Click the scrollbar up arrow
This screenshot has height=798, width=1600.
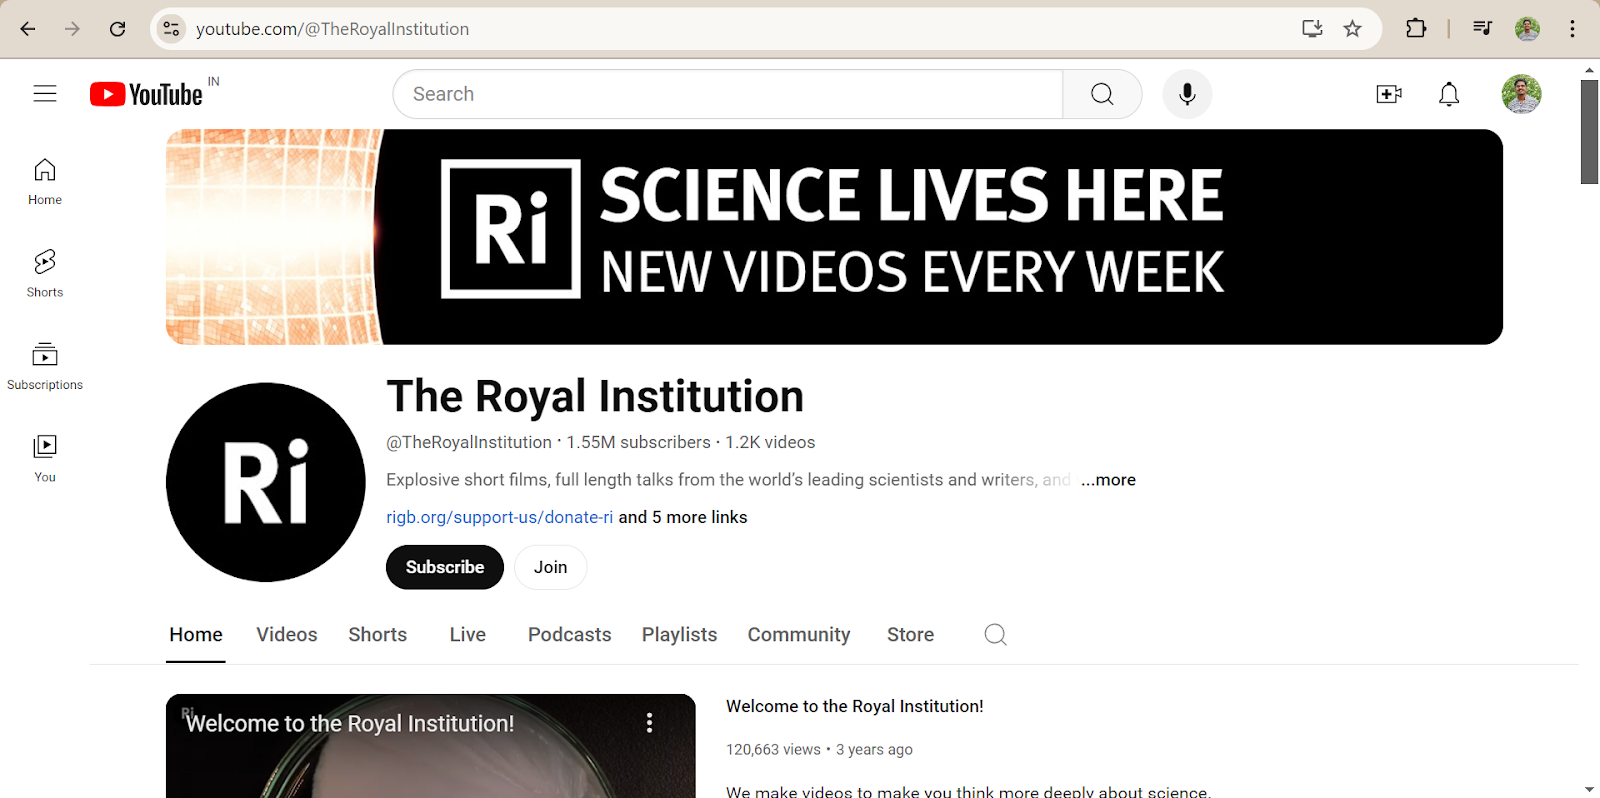coord(1589,69)
